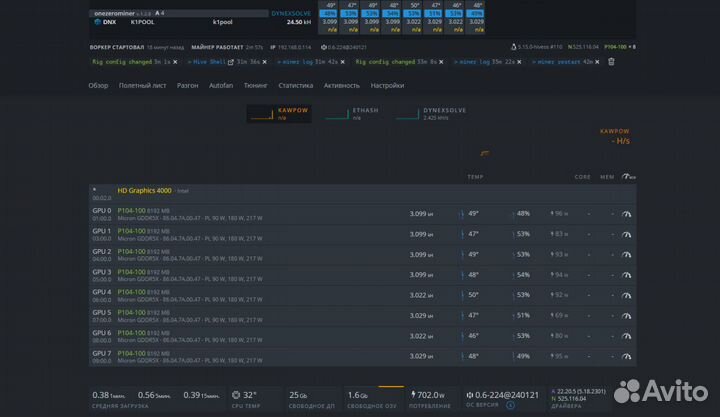Open overclock settings for GPU 2
The height and width of the screenshot is (417, 720).
point(626,255)
